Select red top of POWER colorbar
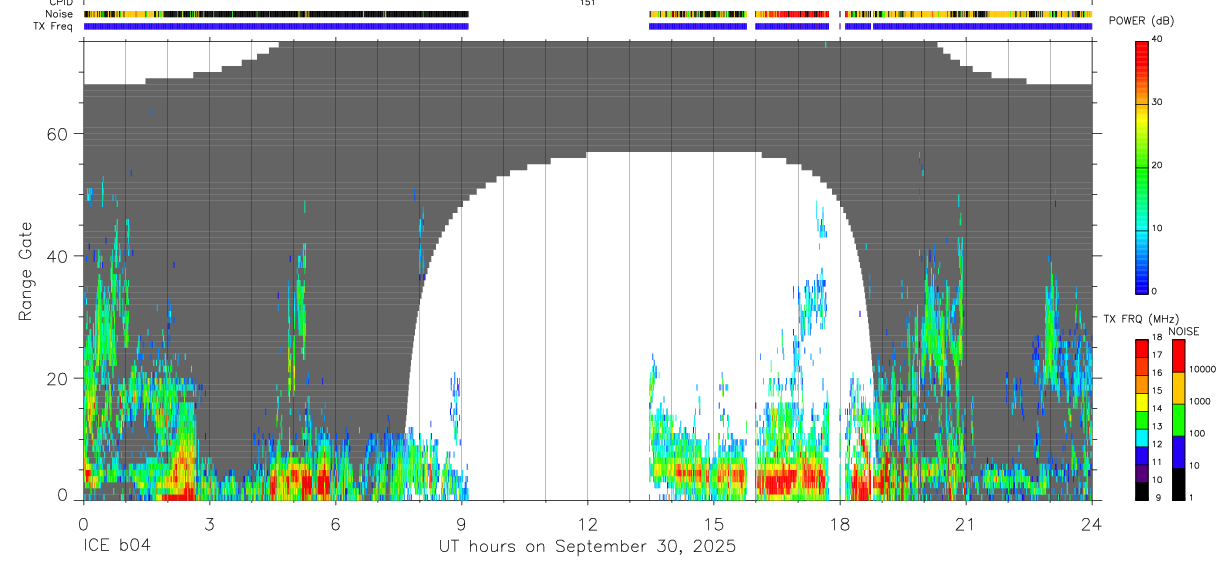 click(x=1141, y=50)
